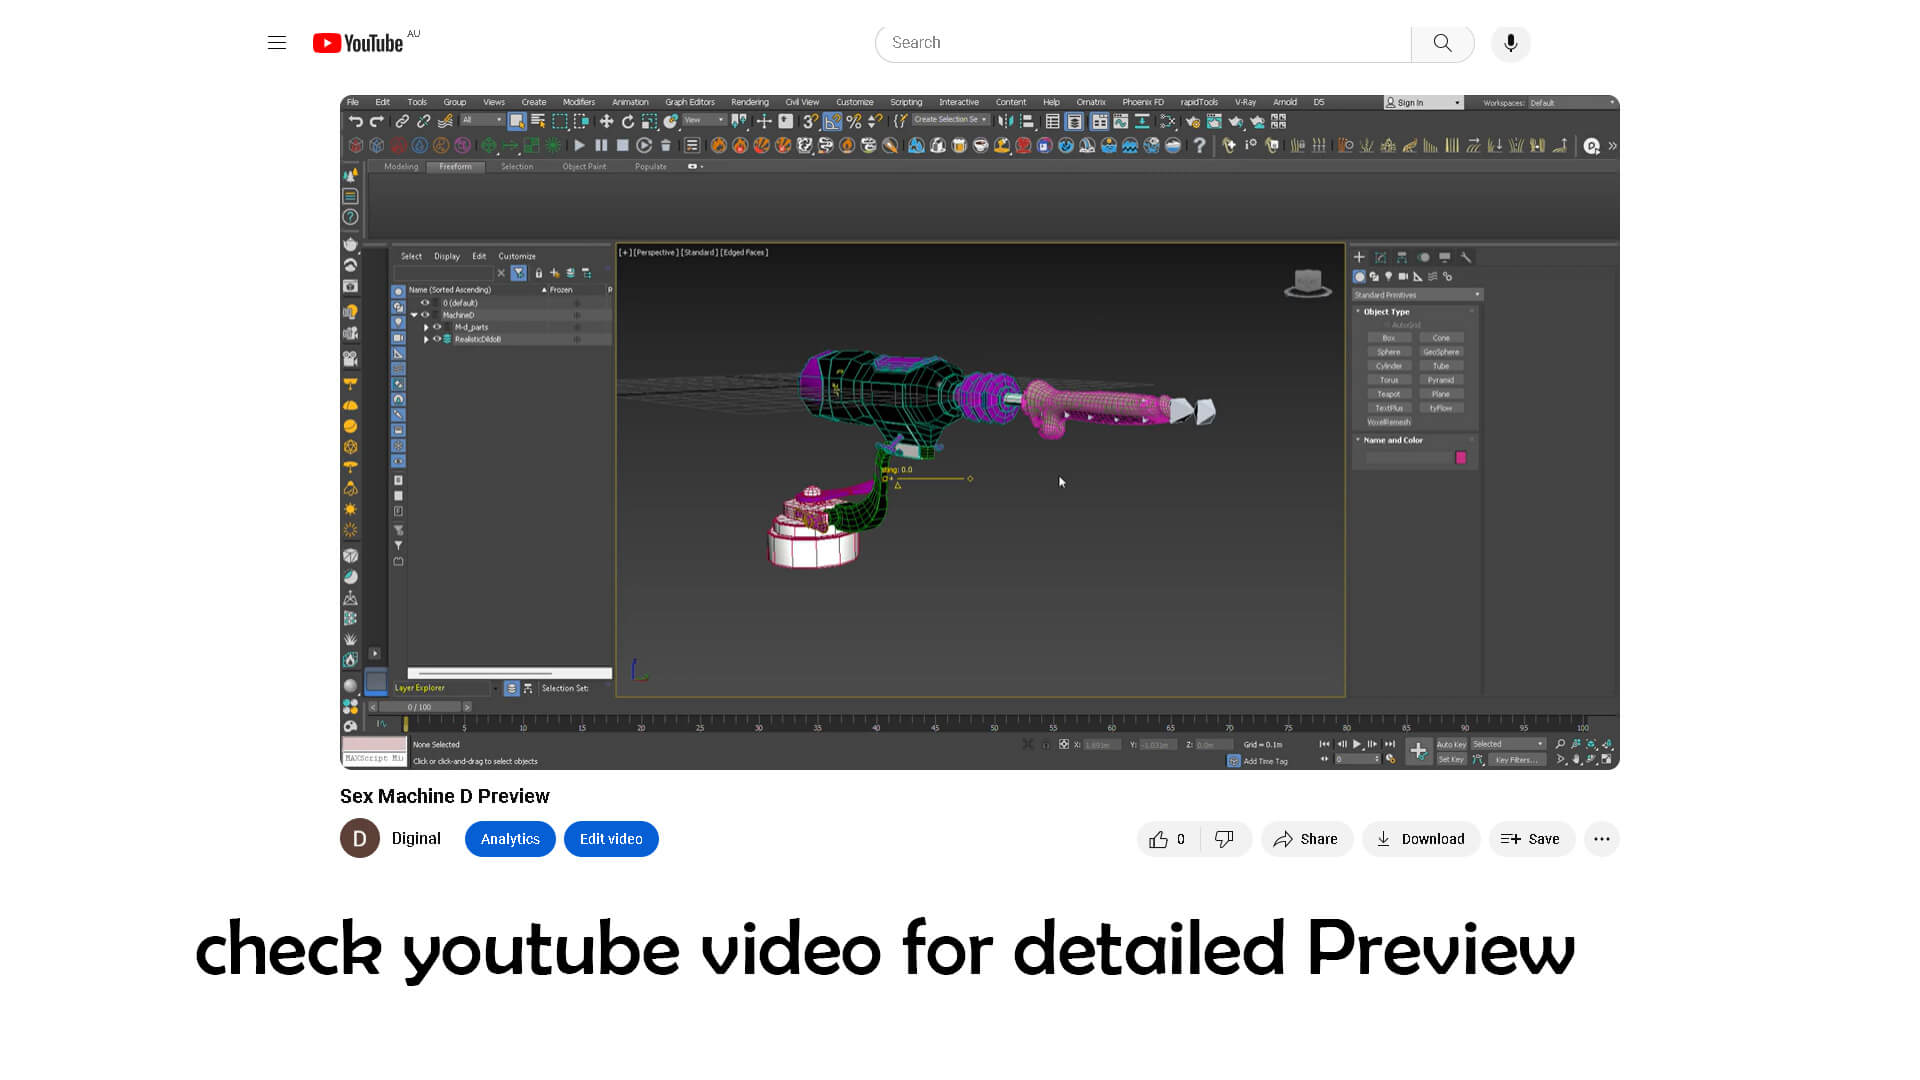Click the Edit video button
Screen dimensions: 1920x1080
(611, 839)
